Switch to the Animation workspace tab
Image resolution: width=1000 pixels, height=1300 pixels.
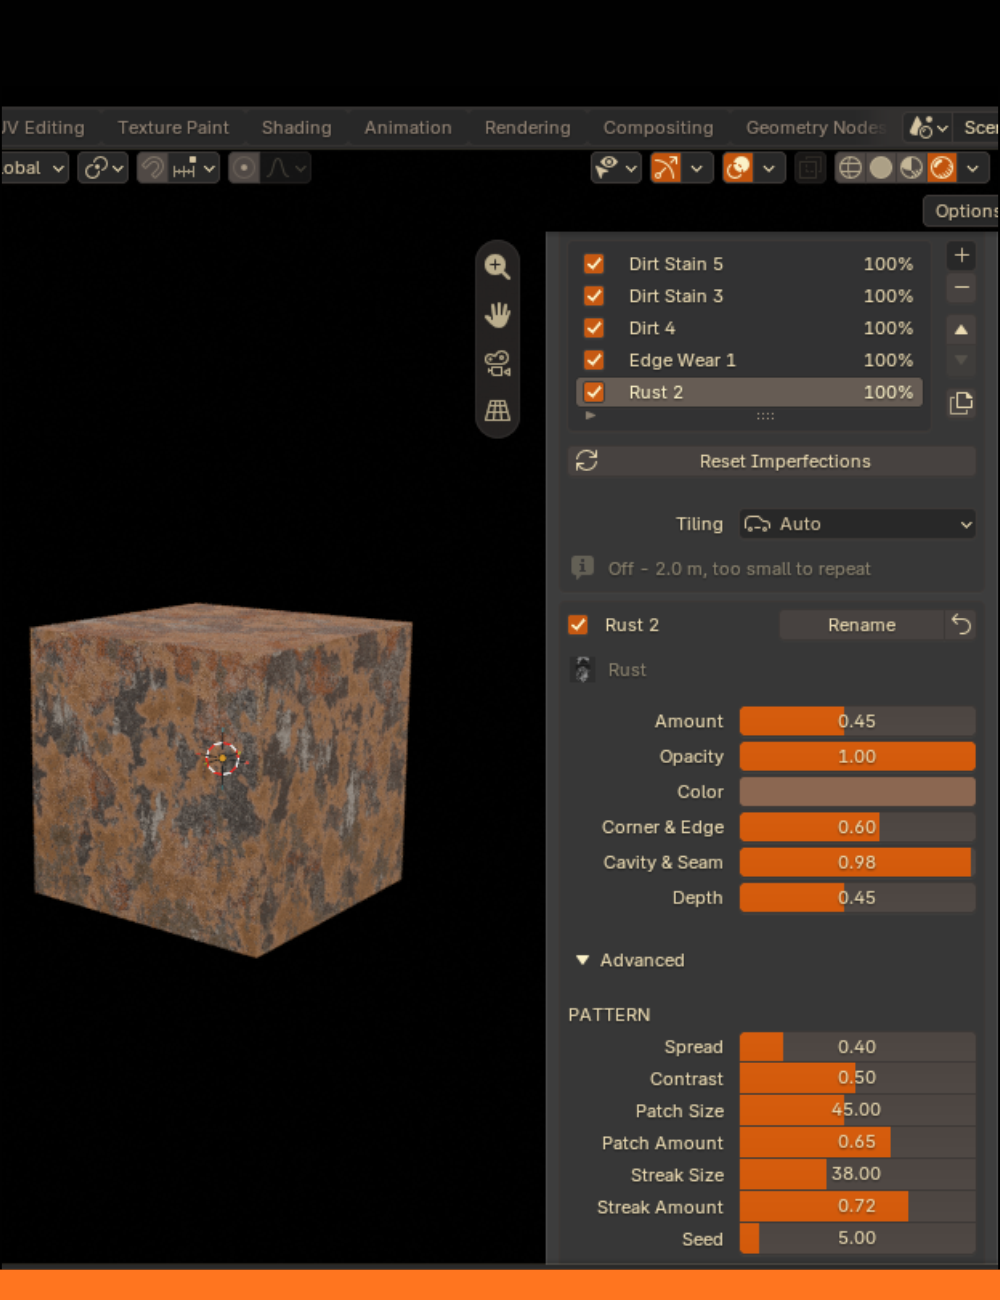[x=408, y=127]
